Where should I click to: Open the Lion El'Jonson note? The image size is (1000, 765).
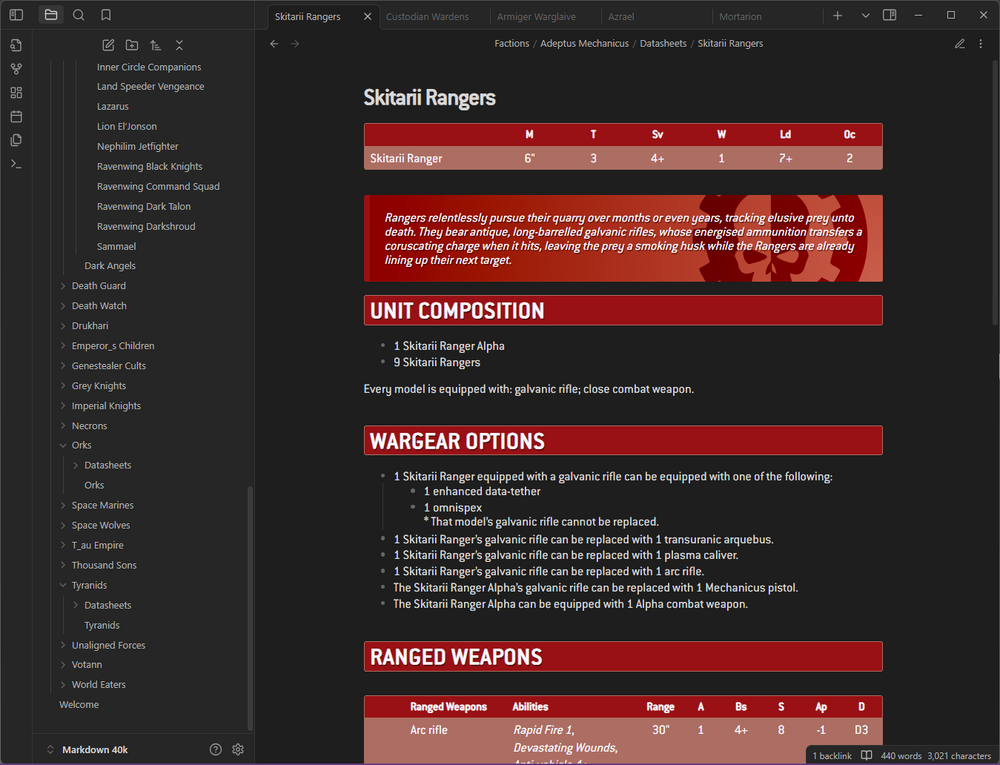(x=126, y=126)
